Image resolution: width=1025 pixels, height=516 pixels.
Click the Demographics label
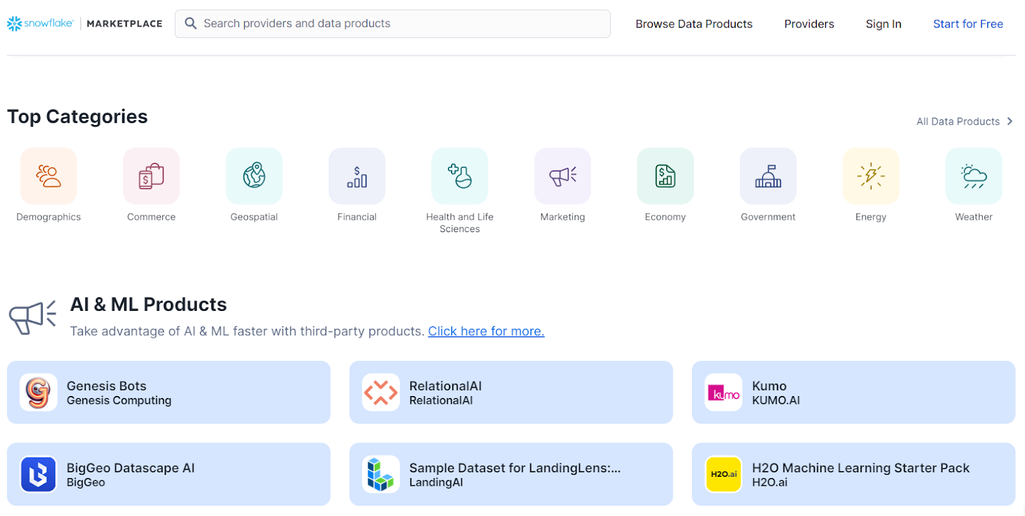click(x=48, y=217)
